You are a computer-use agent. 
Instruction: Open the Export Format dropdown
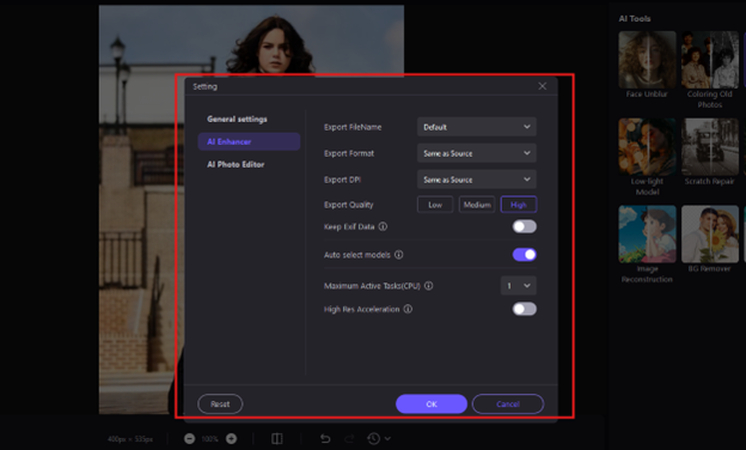477,153
